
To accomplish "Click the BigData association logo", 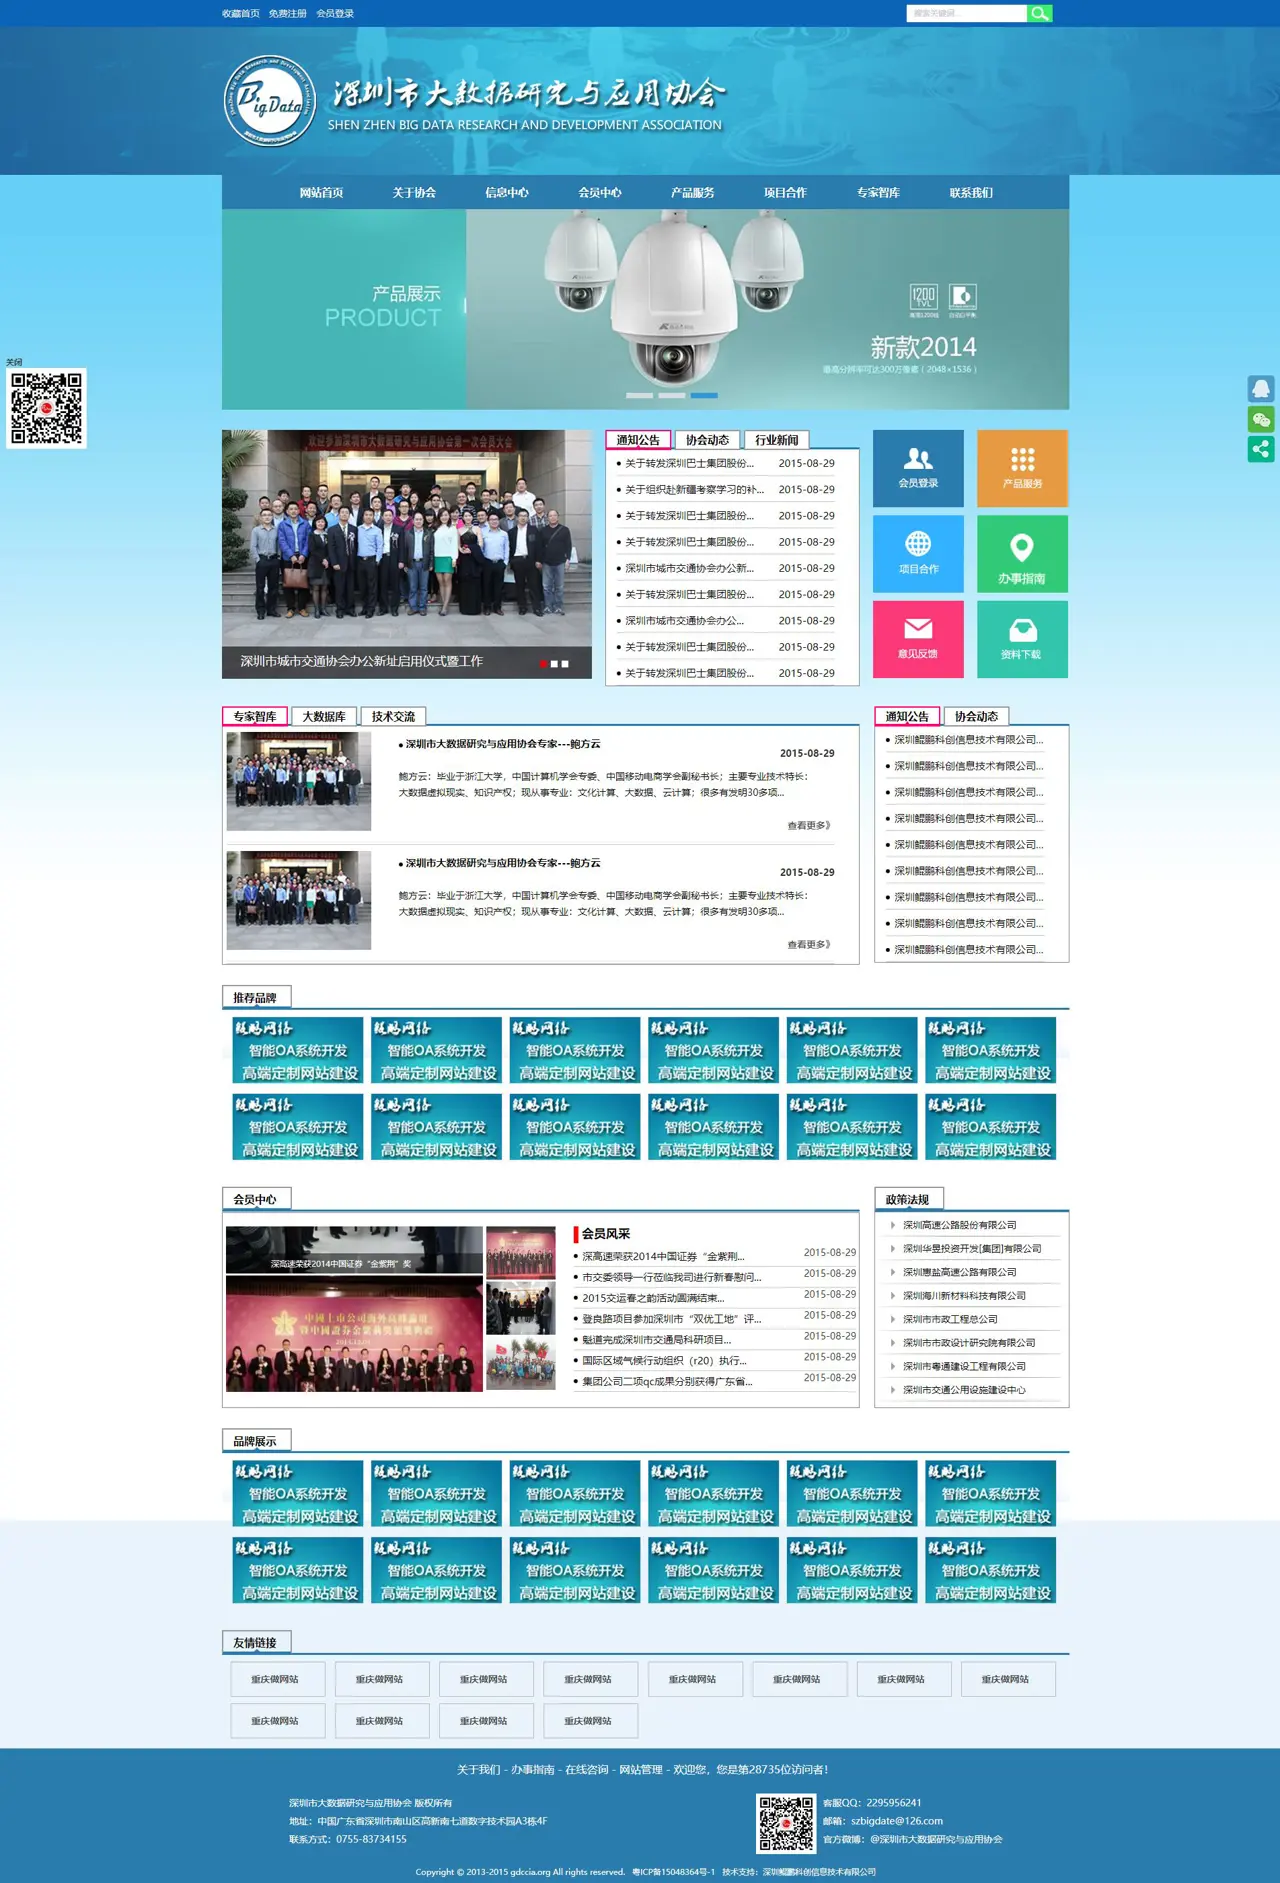I will [270, 101].
